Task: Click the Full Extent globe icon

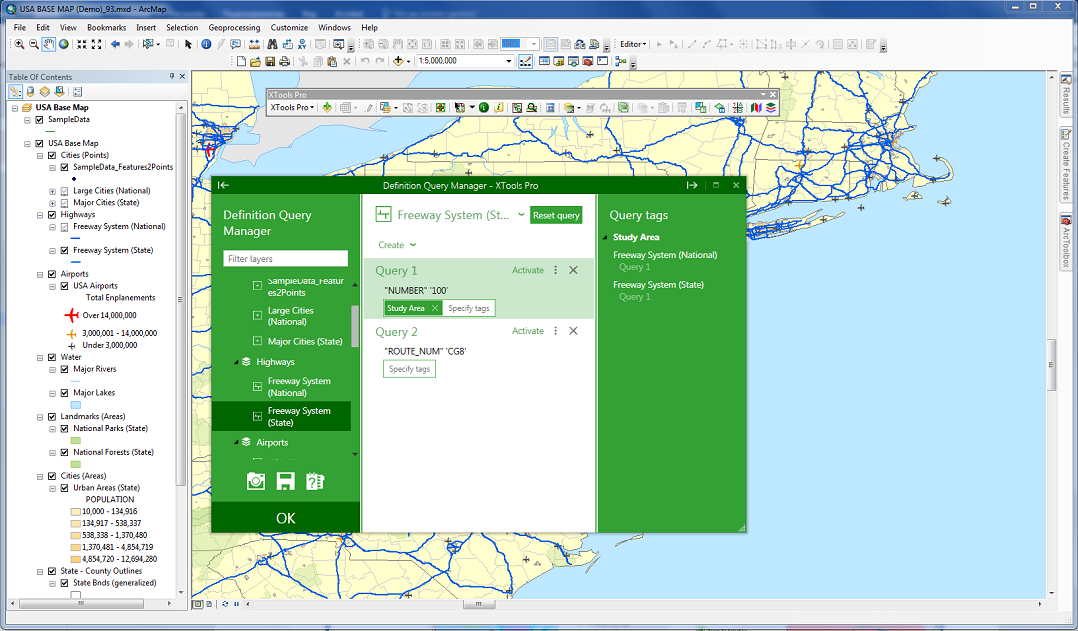Action: point(64,44)
